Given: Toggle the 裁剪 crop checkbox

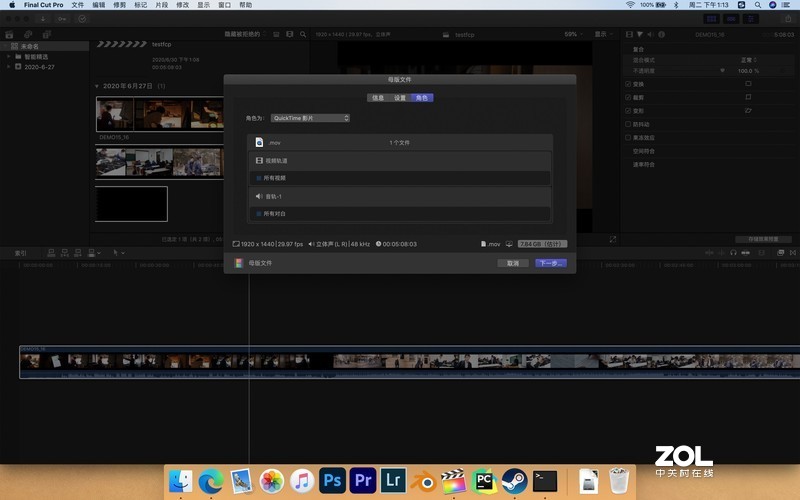Looking at the screenshot, I should coord(627,97).
